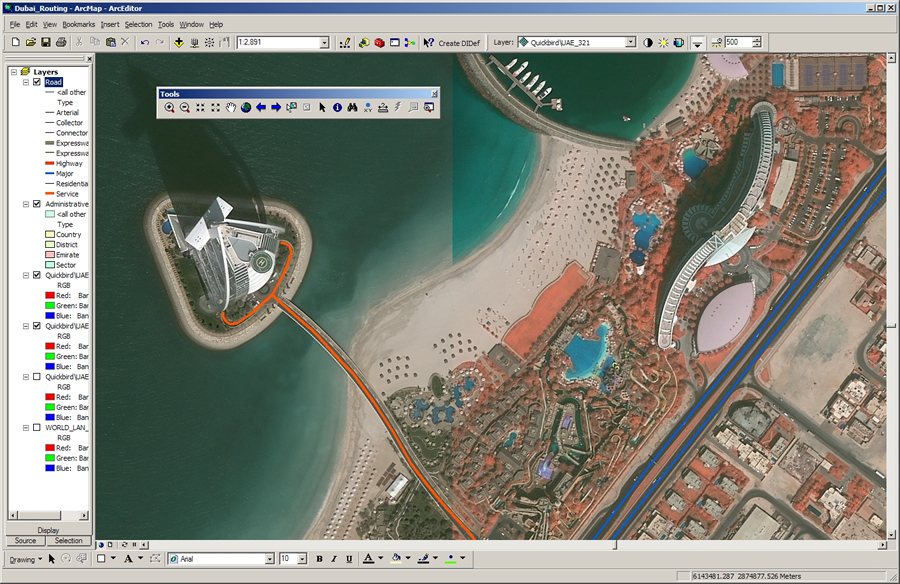Enable the WORLD_LAN layer checkbox
The height and width of the screenshot is (584, 900).
click(x=37, y=427)
